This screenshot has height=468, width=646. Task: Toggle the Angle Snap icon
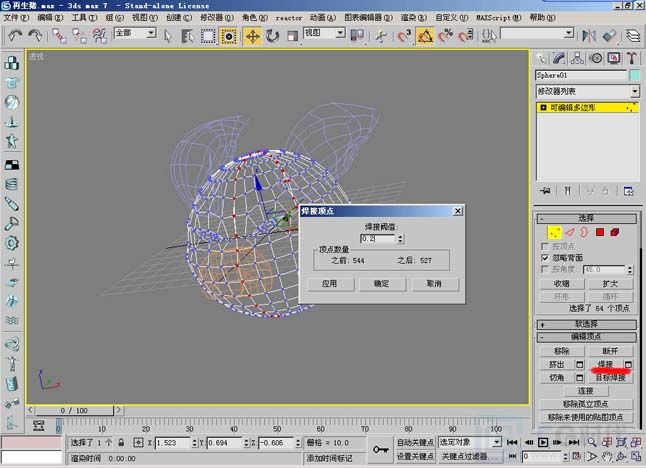pyautogui.click(x=425, y=36)
